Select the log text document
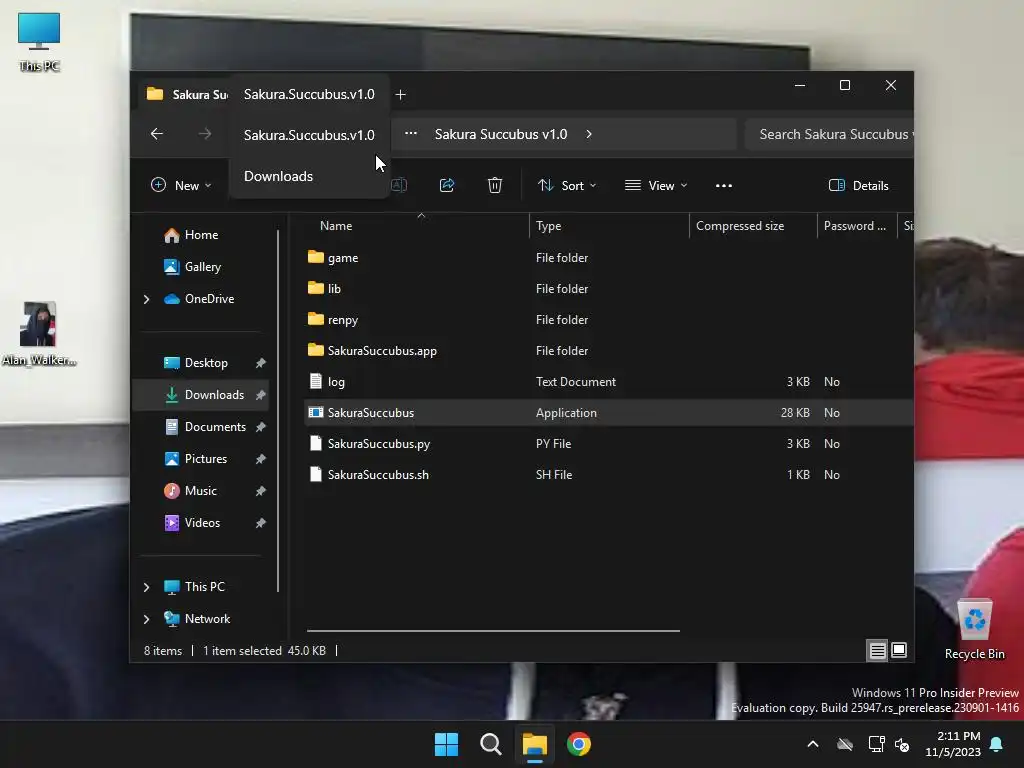This screenshot has height=768, width=1024. [608, 382]
